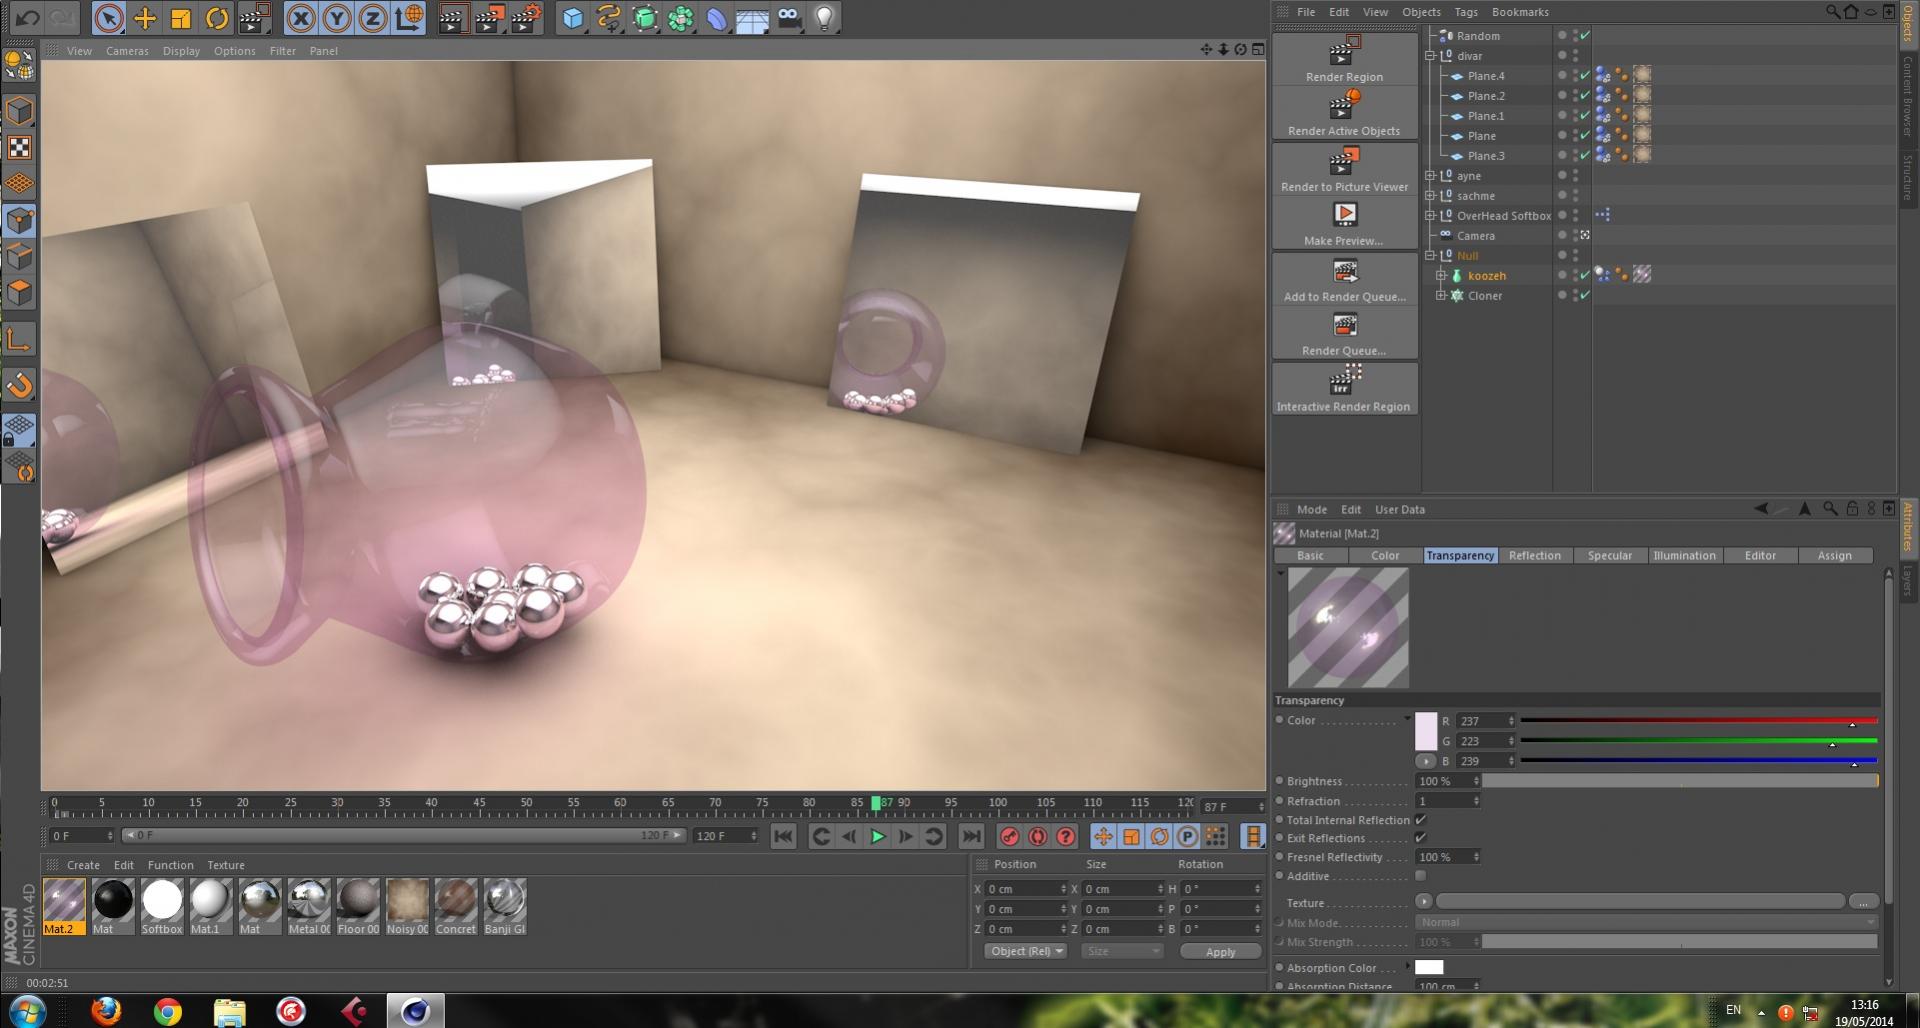Open material manager Create menu
The width and height of the screenshot is (1920, 1028).
pos(83,865)
